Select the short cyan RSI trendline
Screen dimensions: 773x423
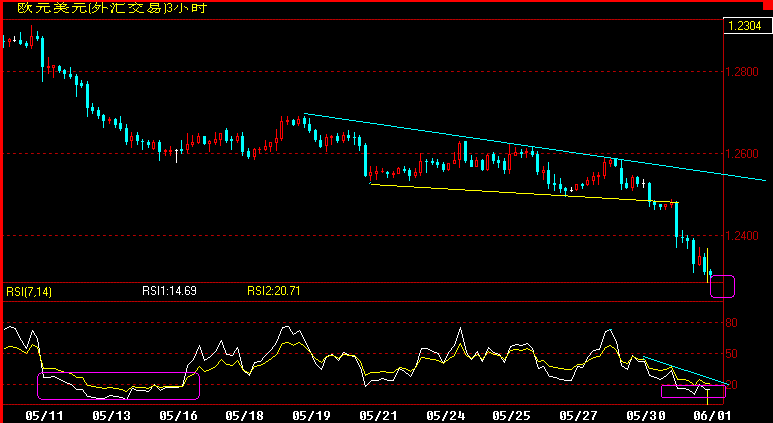(x=685, y=370)
